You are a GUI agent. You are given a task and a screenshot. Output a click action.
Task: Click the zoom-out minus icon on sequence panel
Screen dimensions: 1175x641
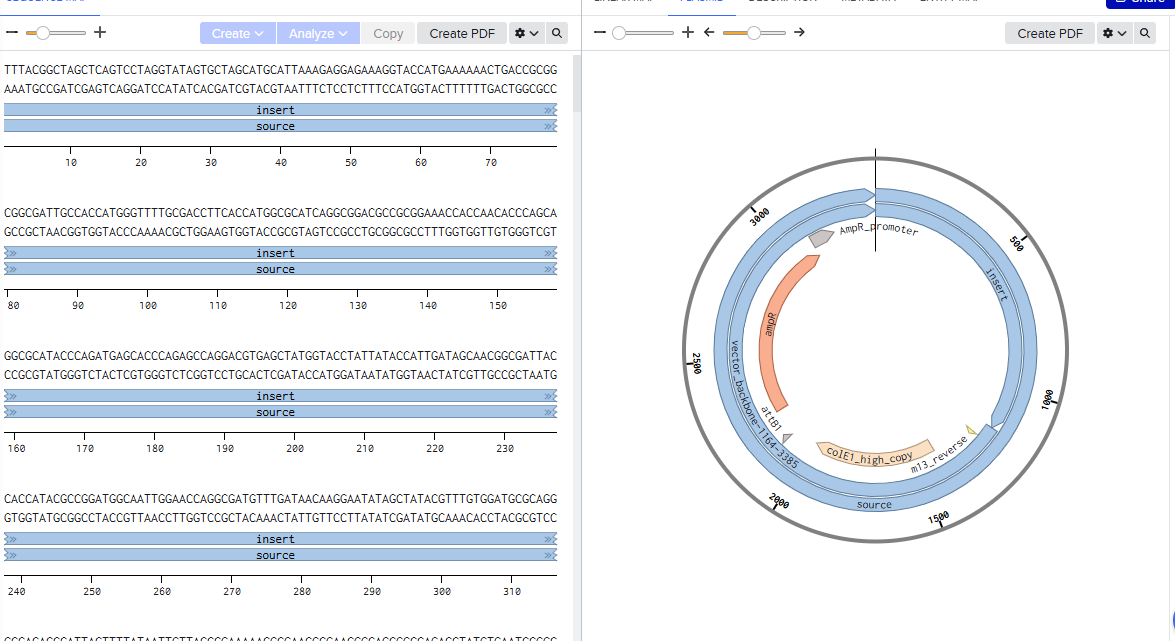[x=12, y=32]
